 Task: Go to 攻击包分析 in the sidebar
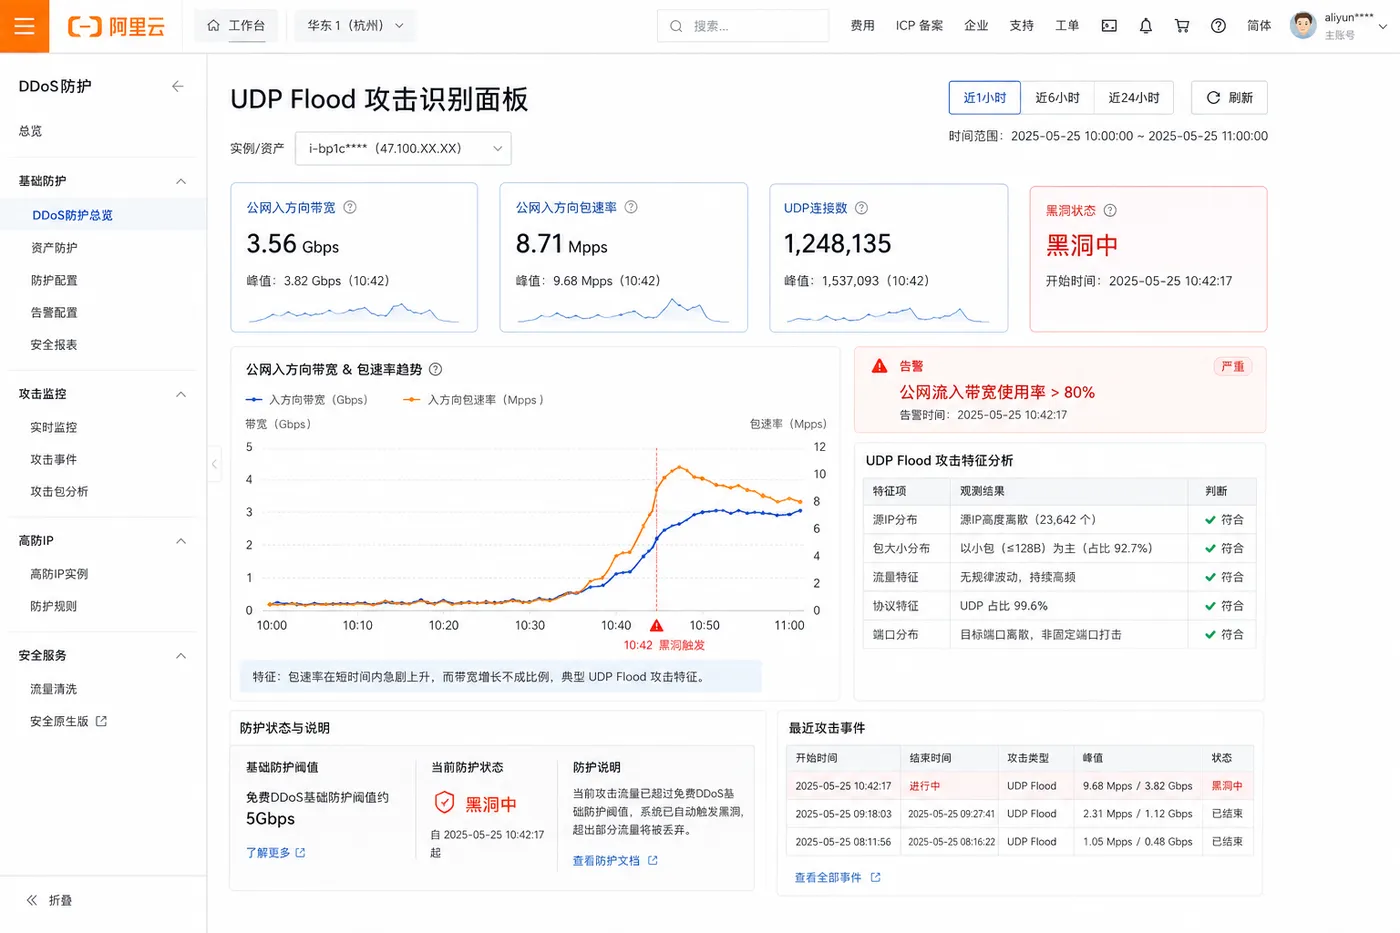[59, 492]
